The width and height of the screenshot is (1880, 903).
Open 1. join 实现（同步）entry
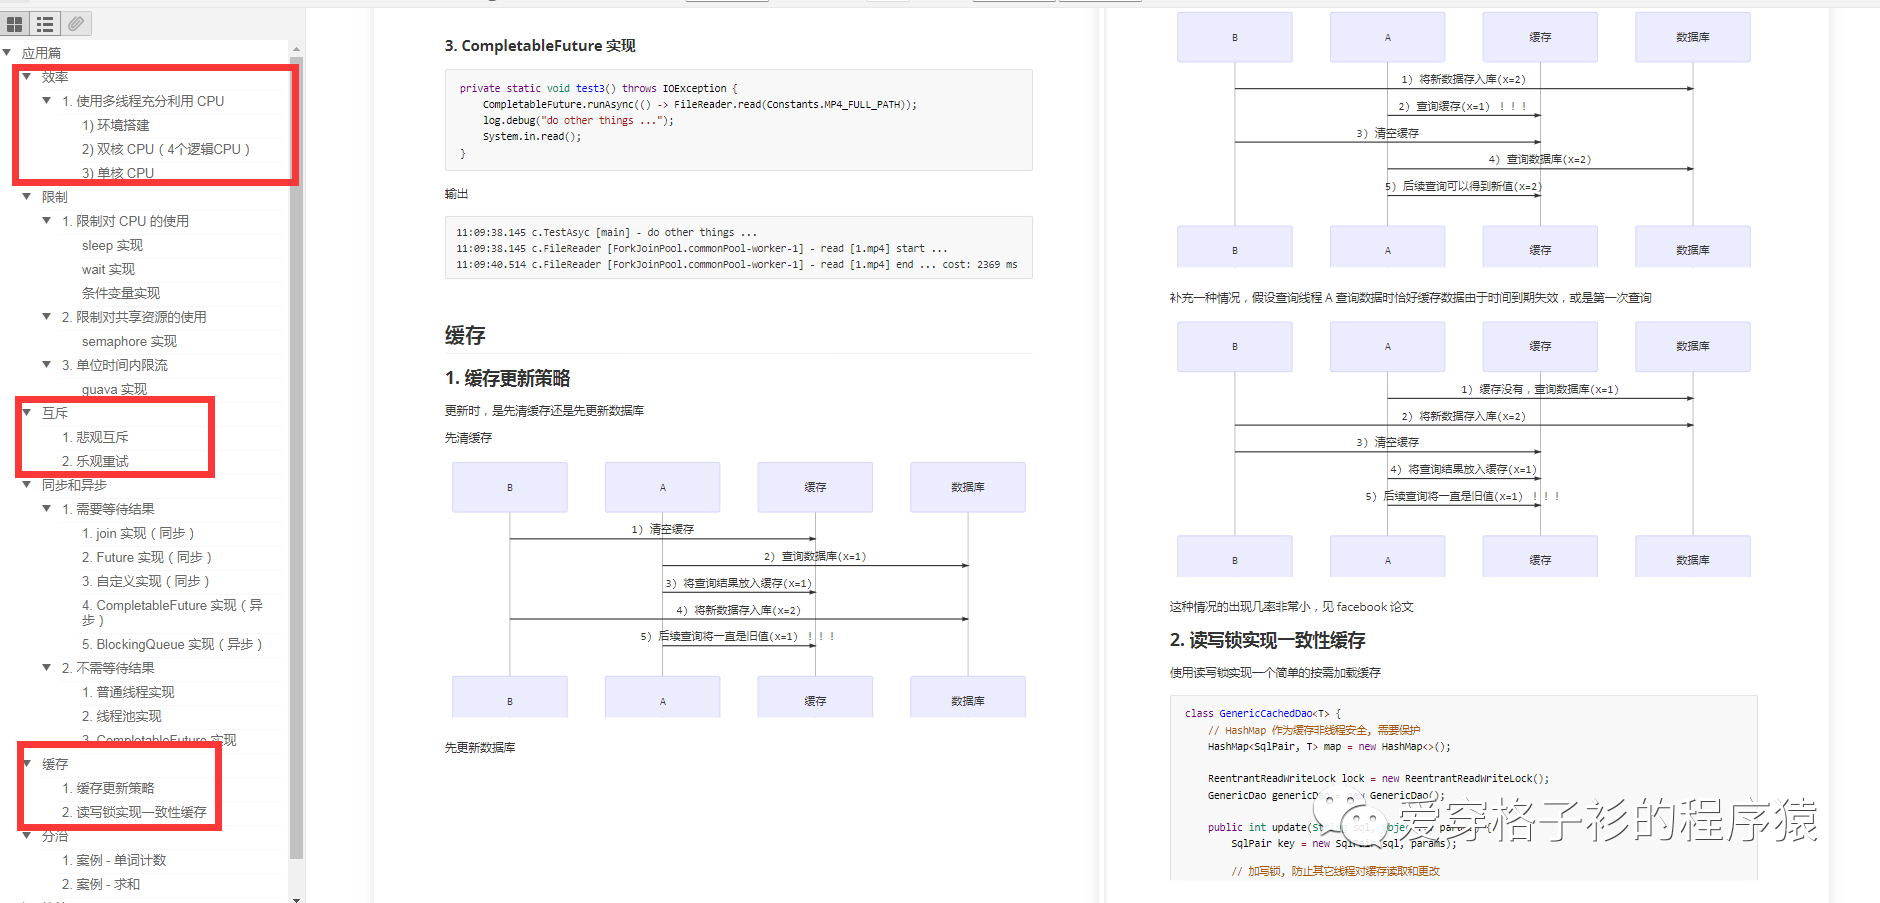pos(138,533)
